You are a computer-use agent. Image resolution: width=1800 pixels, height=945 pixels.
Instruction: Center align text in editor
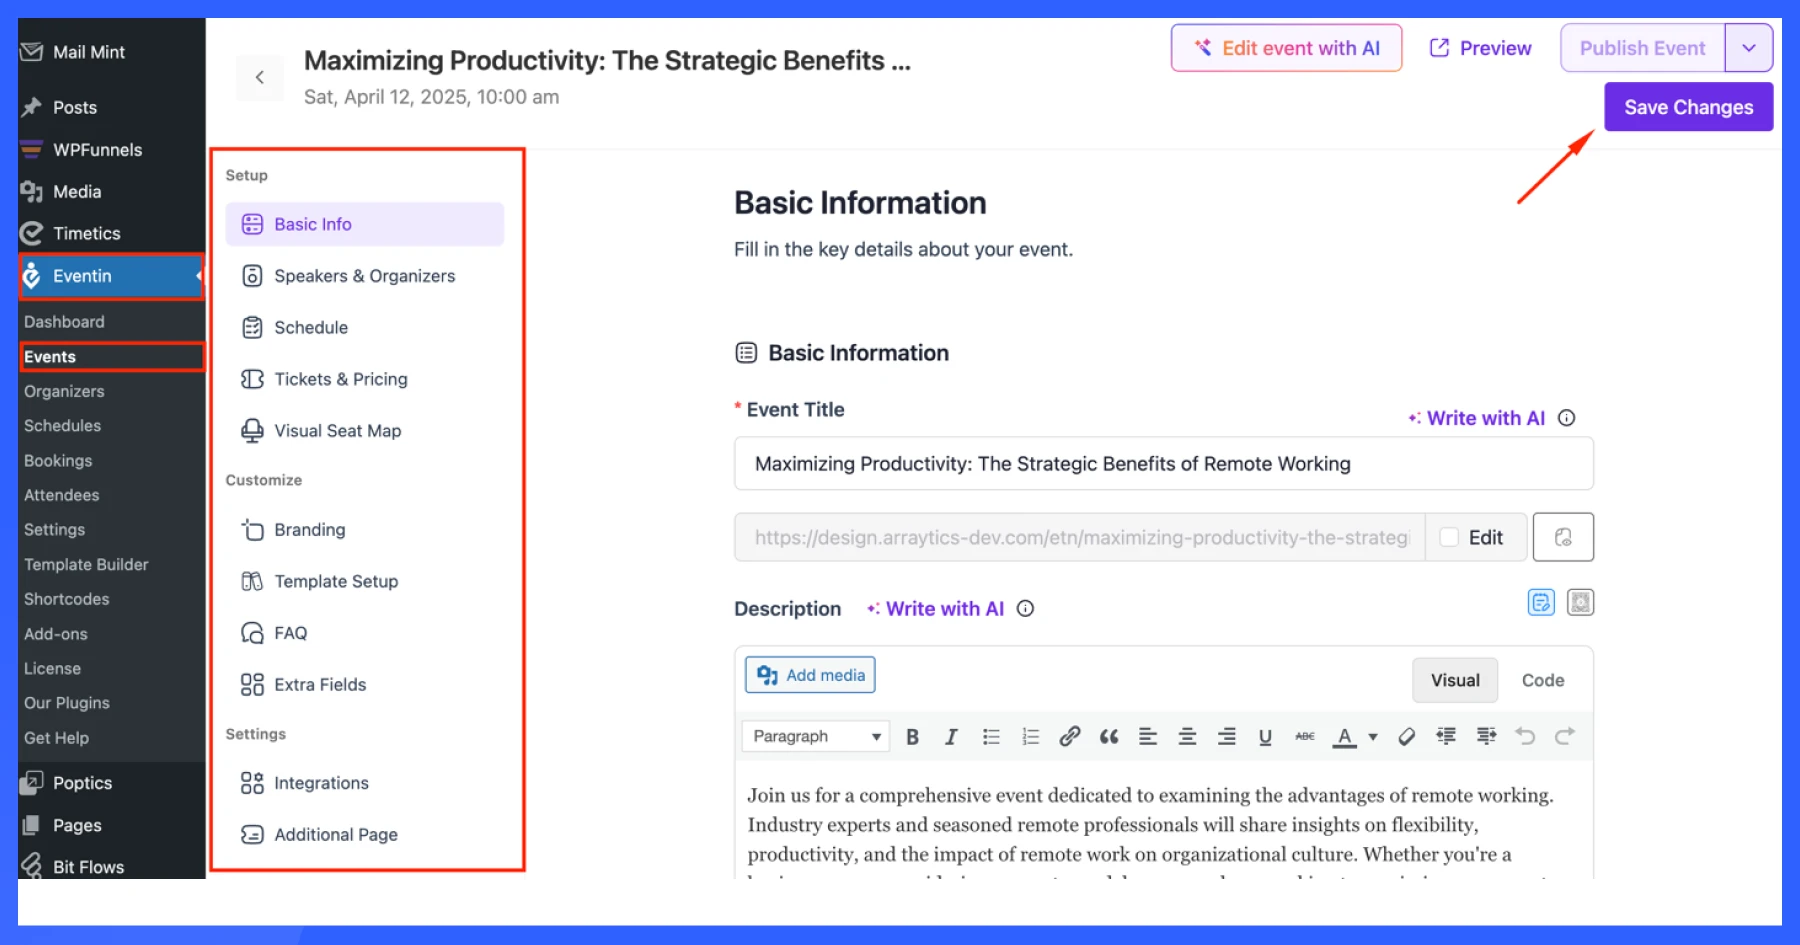[1187, 737]
